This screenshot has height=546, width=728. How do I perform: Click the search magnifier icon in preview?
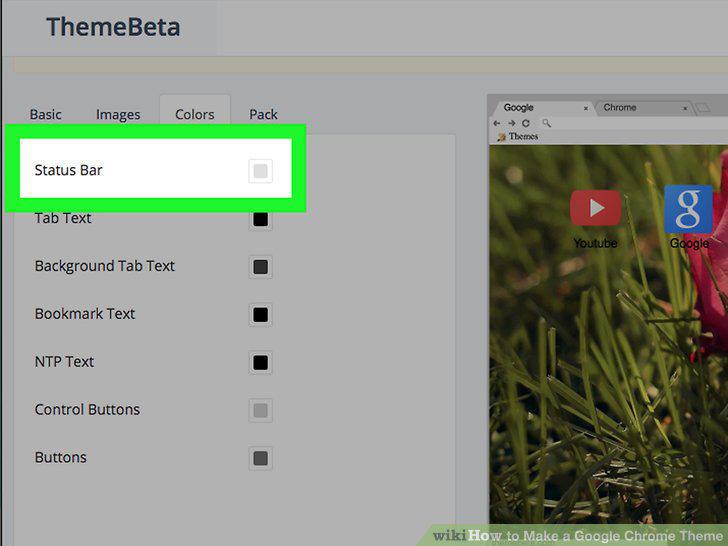(x=546, y=123)
